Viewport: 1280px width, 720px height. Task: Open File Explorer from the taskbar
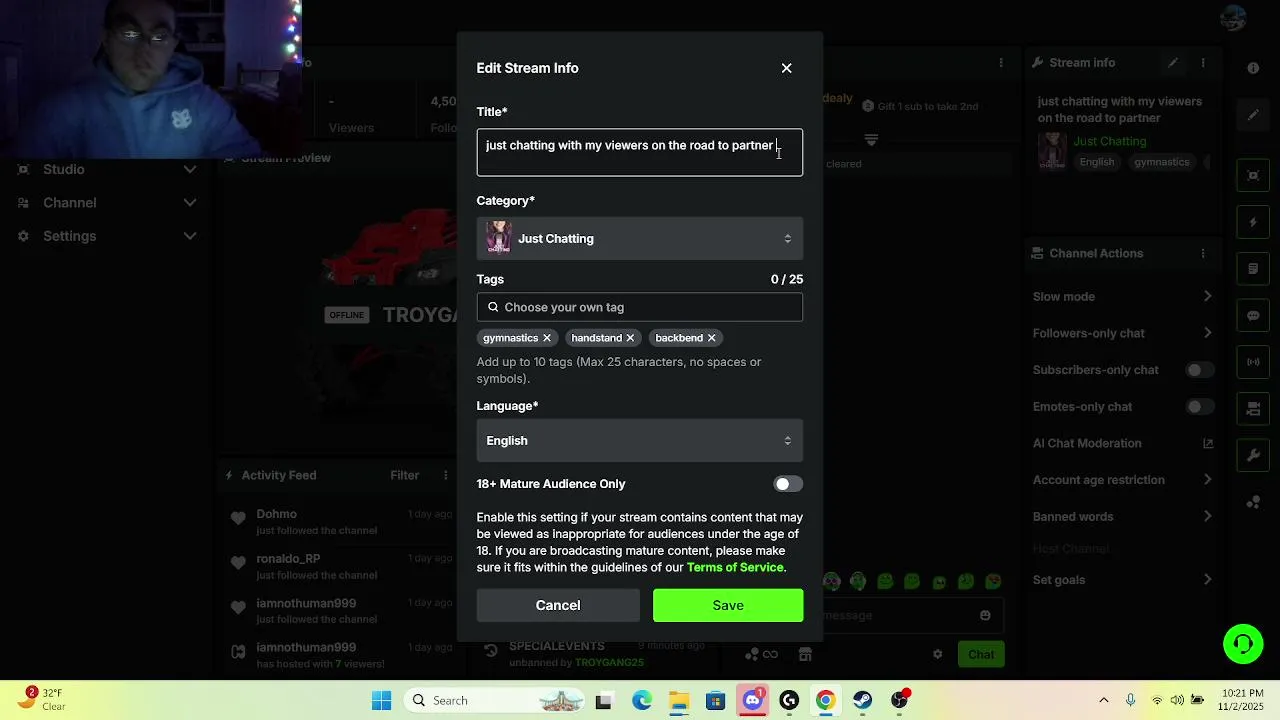pos(679,700)
